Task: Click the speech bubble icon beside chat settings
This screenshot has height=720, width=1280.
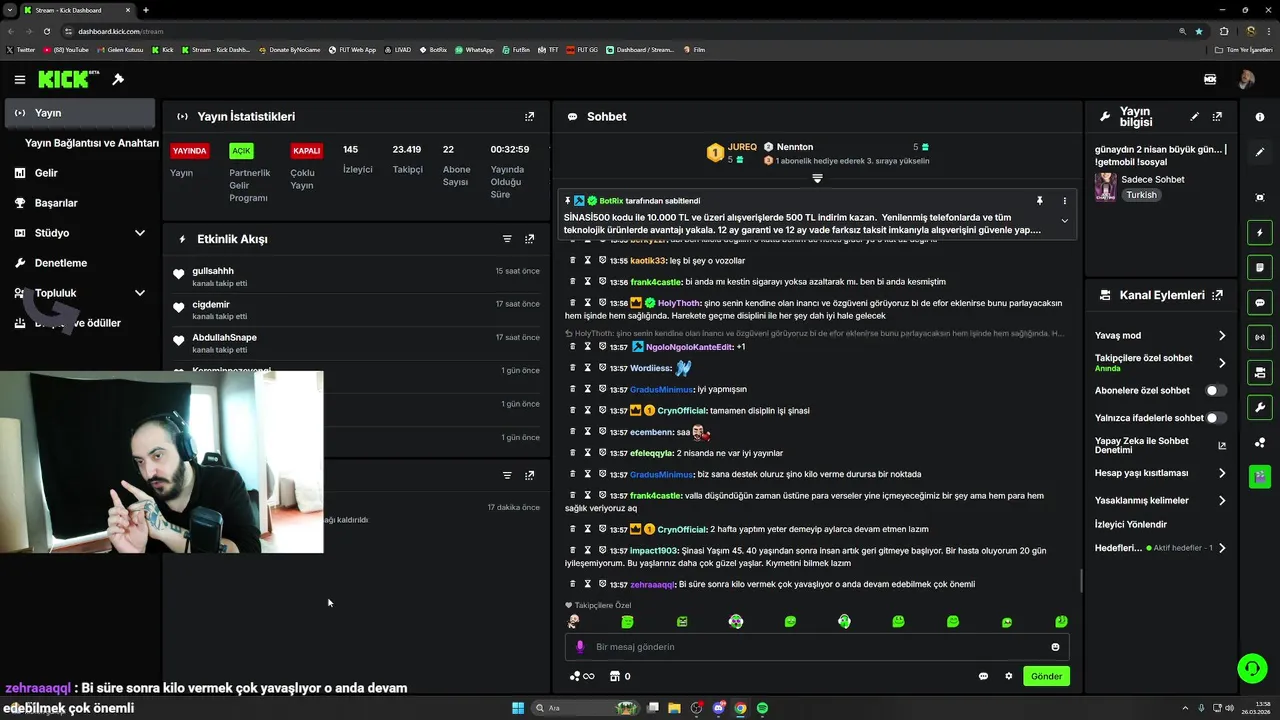Action: tap(983, 676)
